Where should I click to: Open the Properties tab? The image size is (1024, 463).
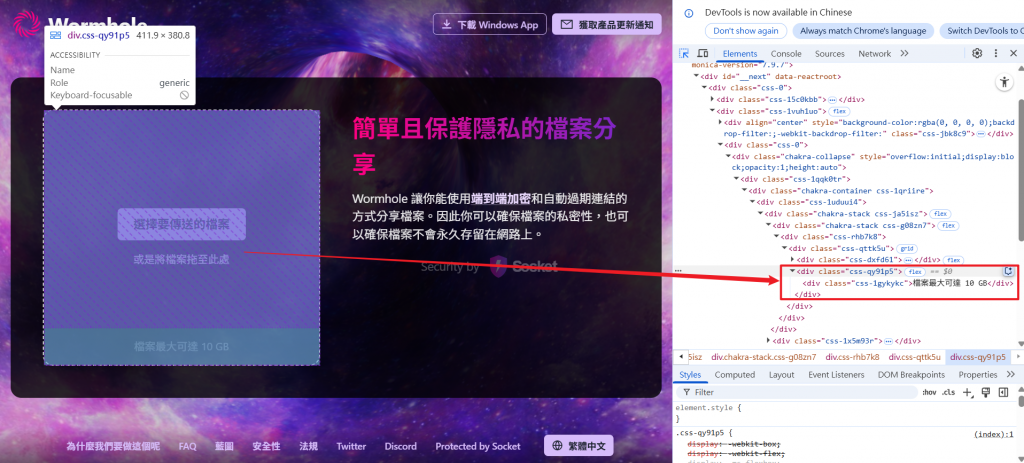pos(978,375)
